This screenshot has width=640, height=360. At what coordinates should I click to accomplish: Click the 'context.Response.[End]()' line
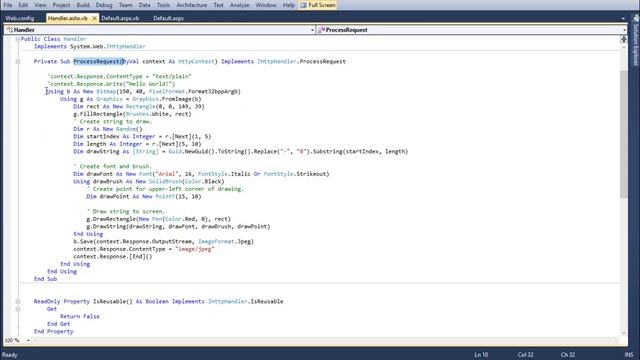pyautogui.click(x=113, y=257)
